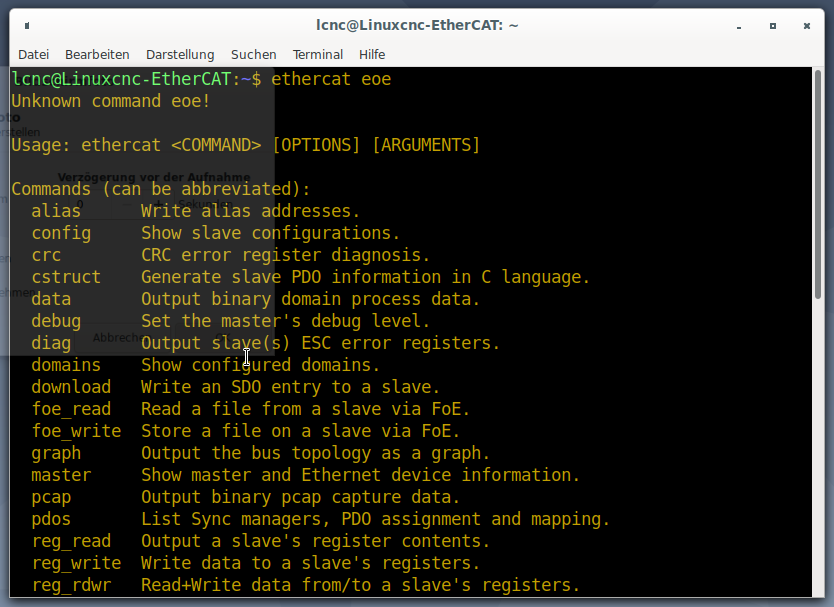
Task: Click the 'diag' command row
Action: point(265,343)
